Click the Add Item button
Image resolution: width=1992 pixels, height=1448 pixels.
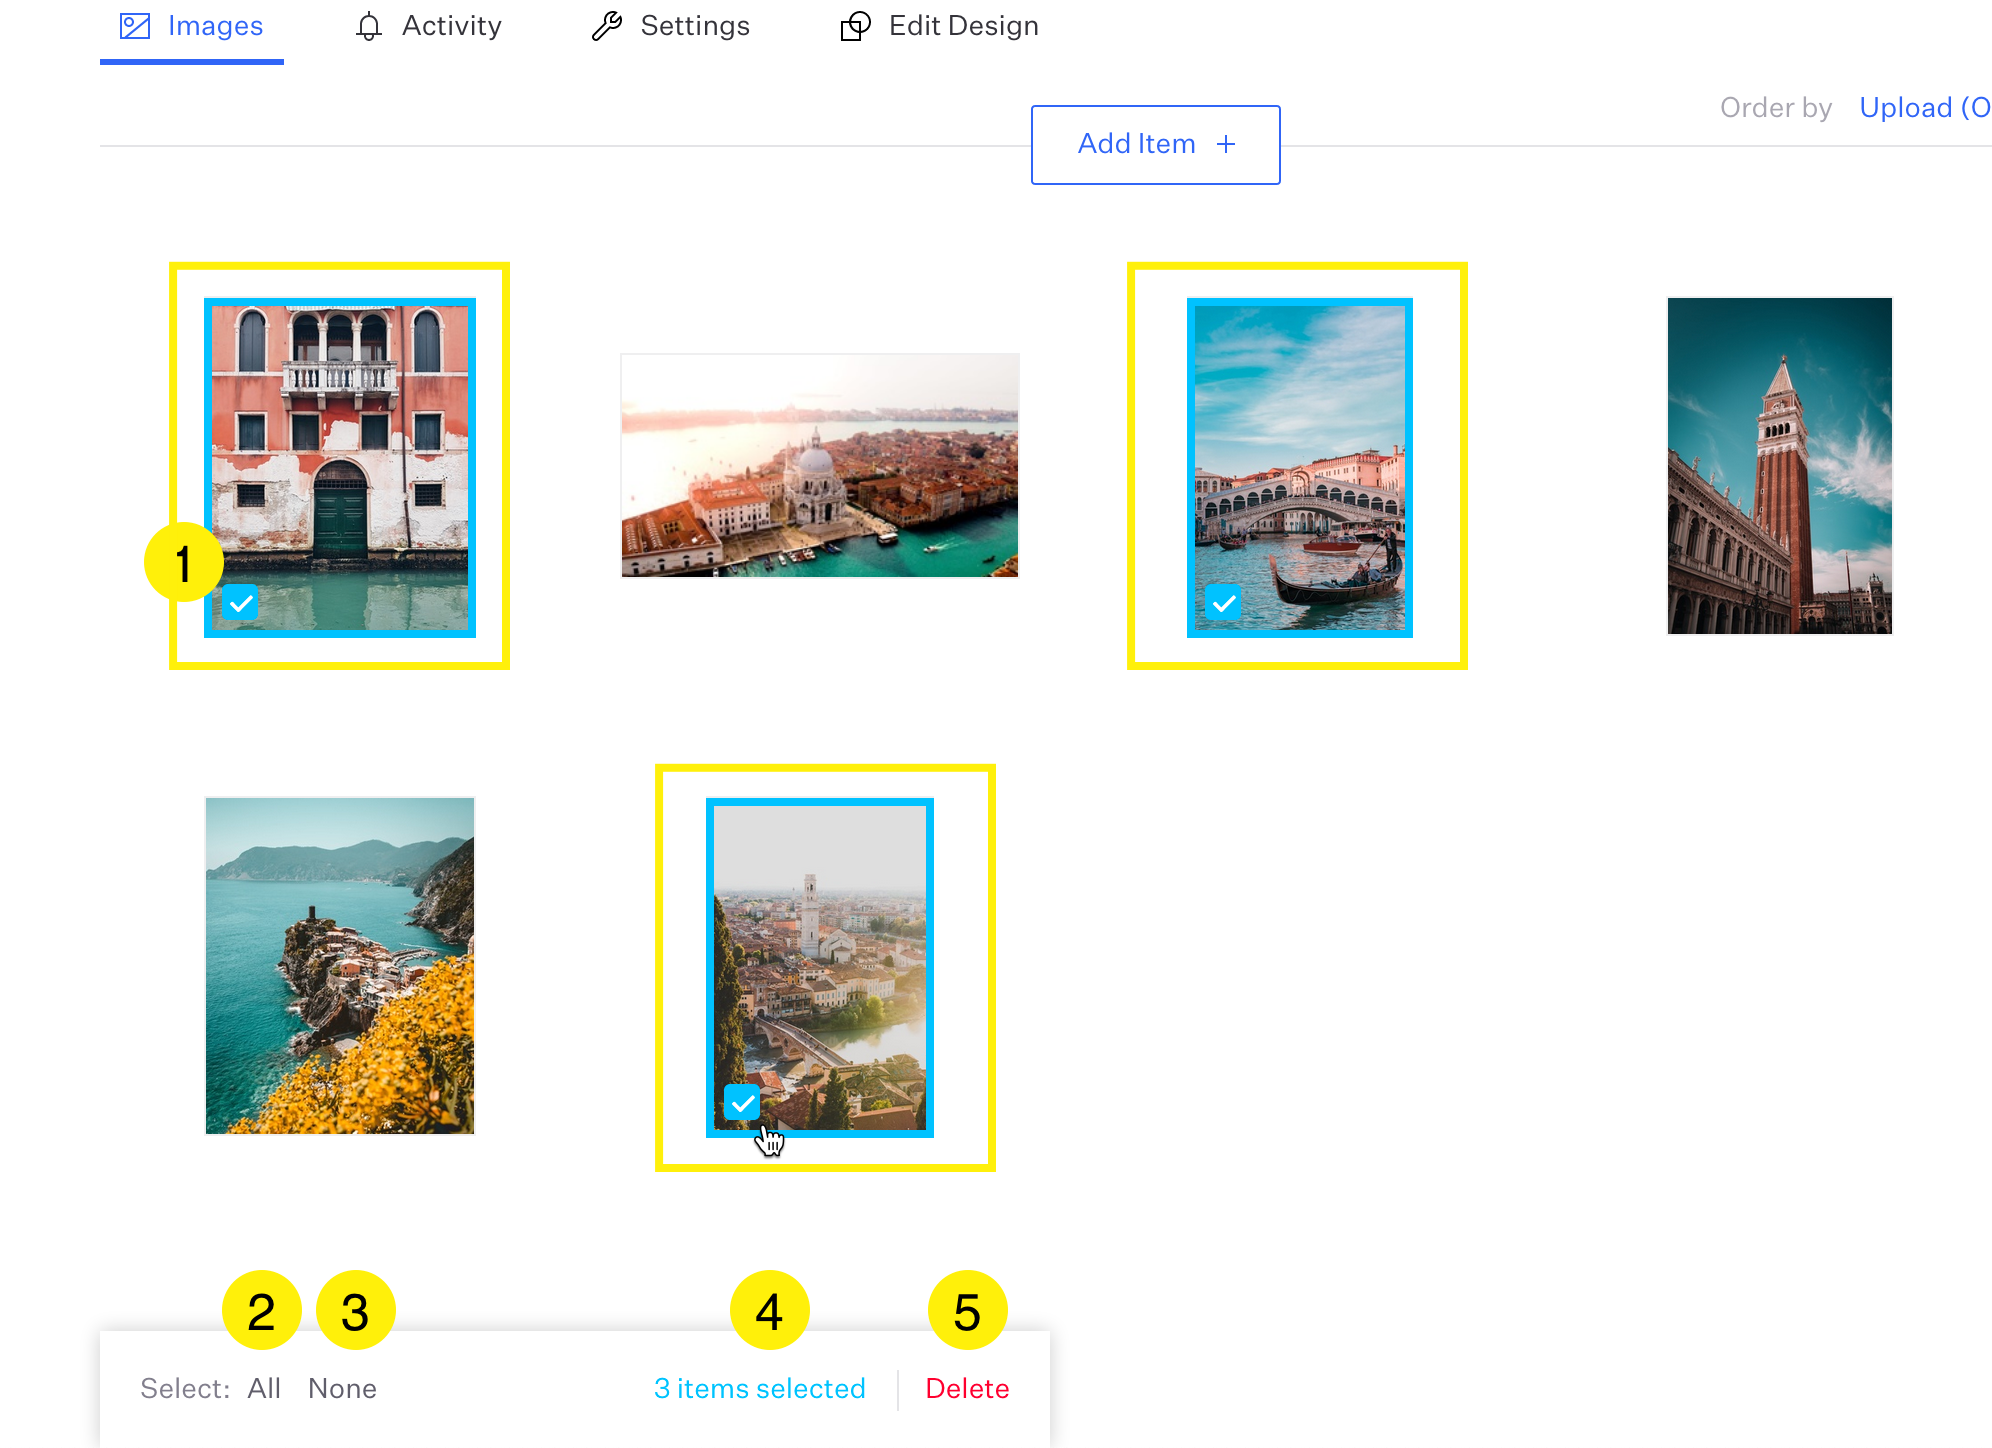[x=1155, y=145]
